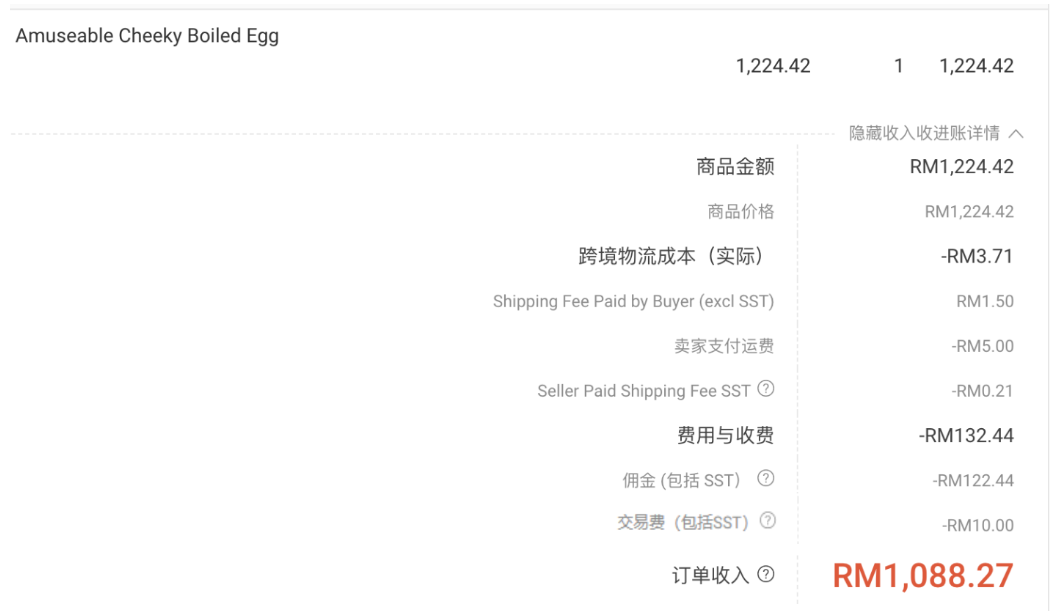The image size is (1052, 611).
Task: Click help icon next to Seller Paid Shipping Fee SST
Action: [766, 389]
